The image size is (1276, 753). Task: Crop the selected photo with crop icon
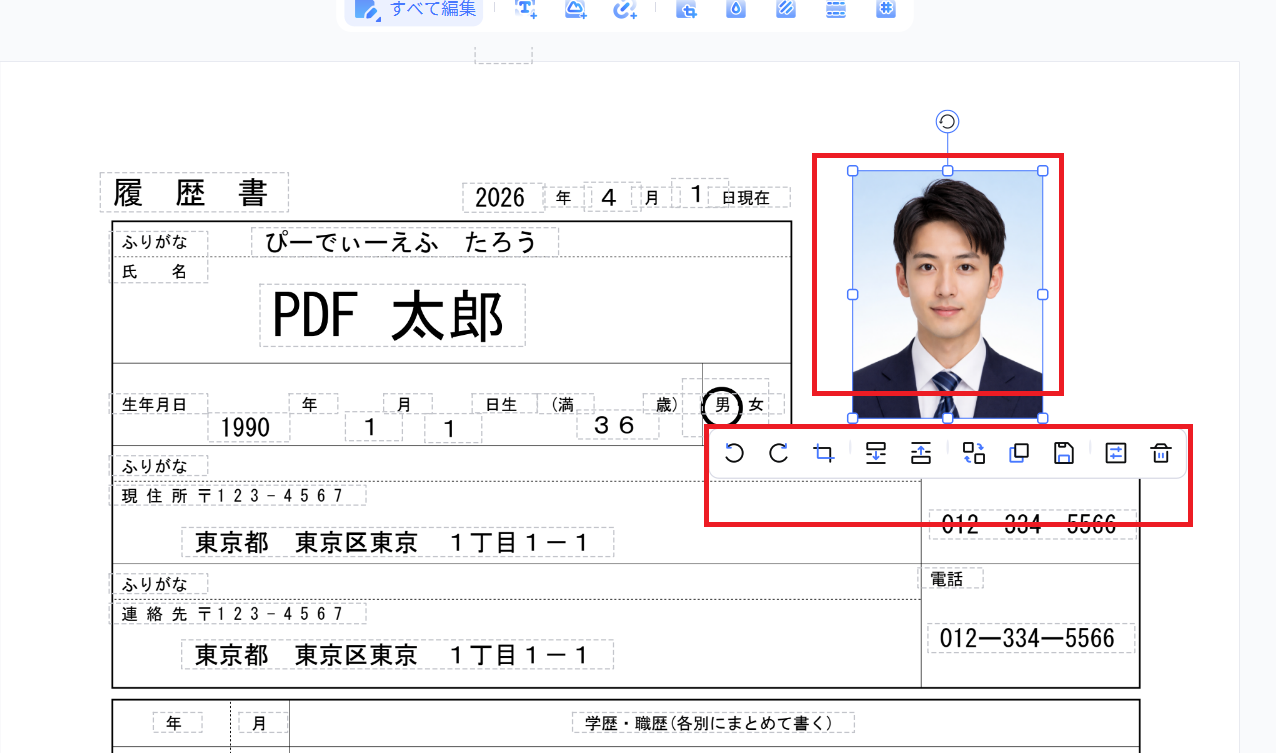[824, 454]
